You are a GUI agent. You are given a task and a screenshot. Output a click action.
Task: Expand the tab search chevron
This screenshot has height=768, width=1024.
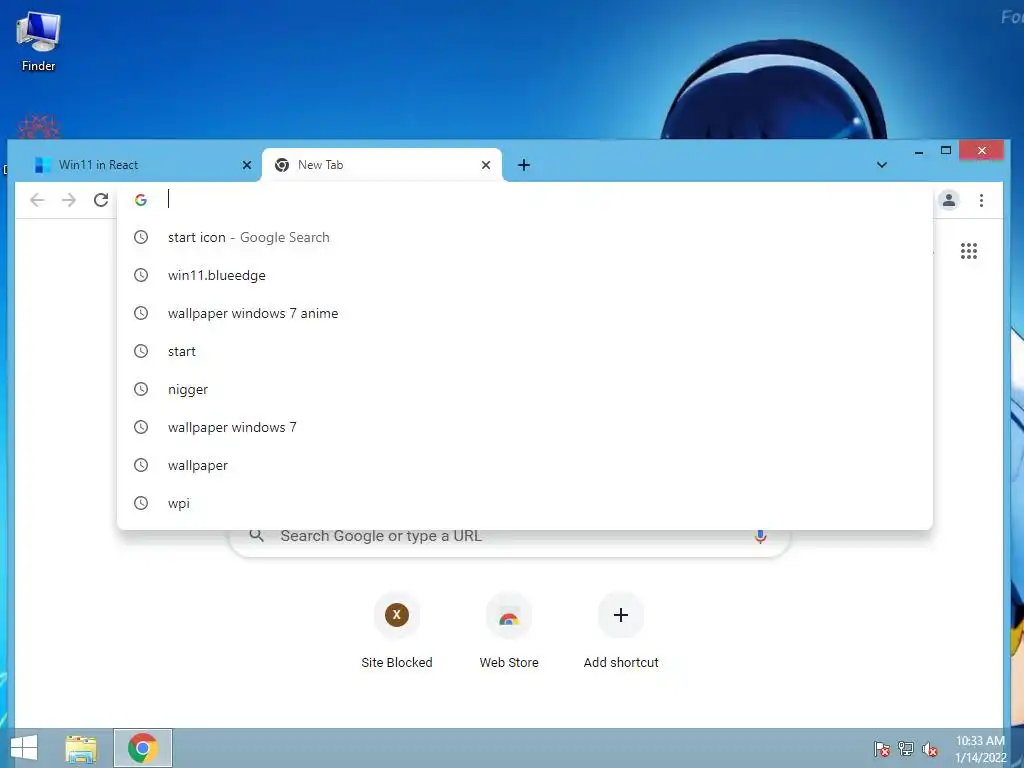tap(882, 165)
